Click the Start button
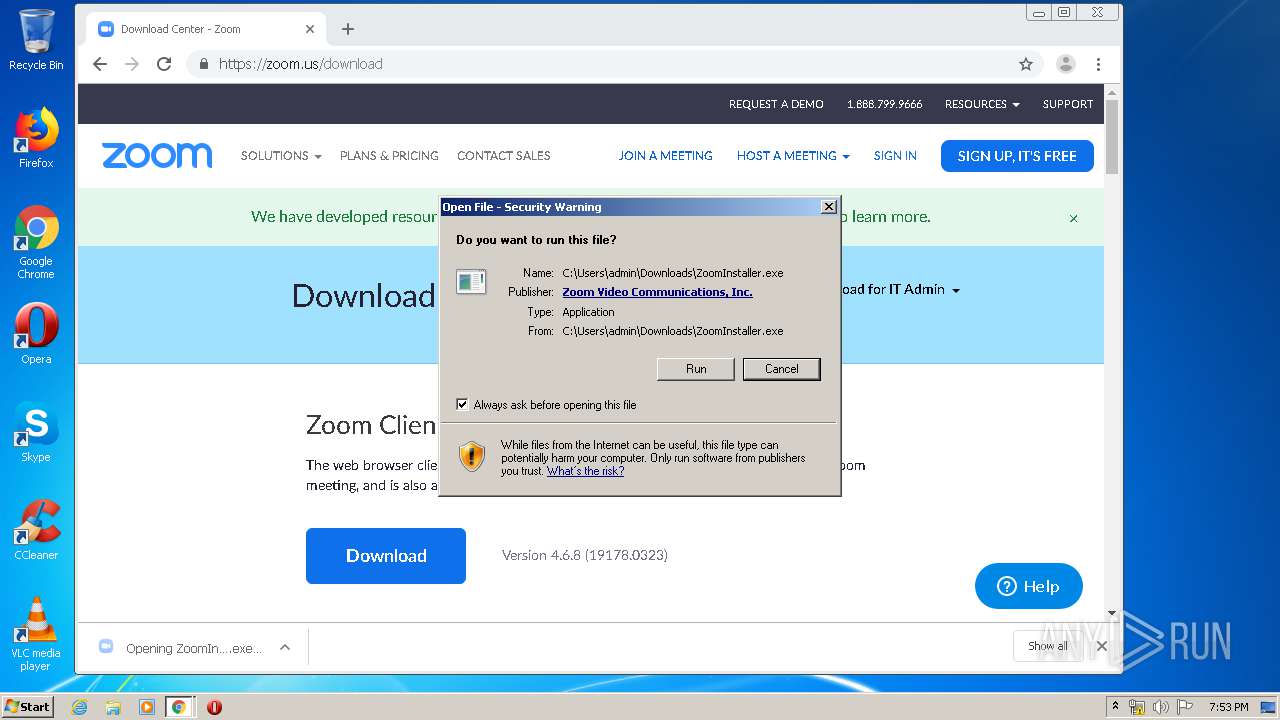Screen dimensions: 1280x720 (27, 707)
